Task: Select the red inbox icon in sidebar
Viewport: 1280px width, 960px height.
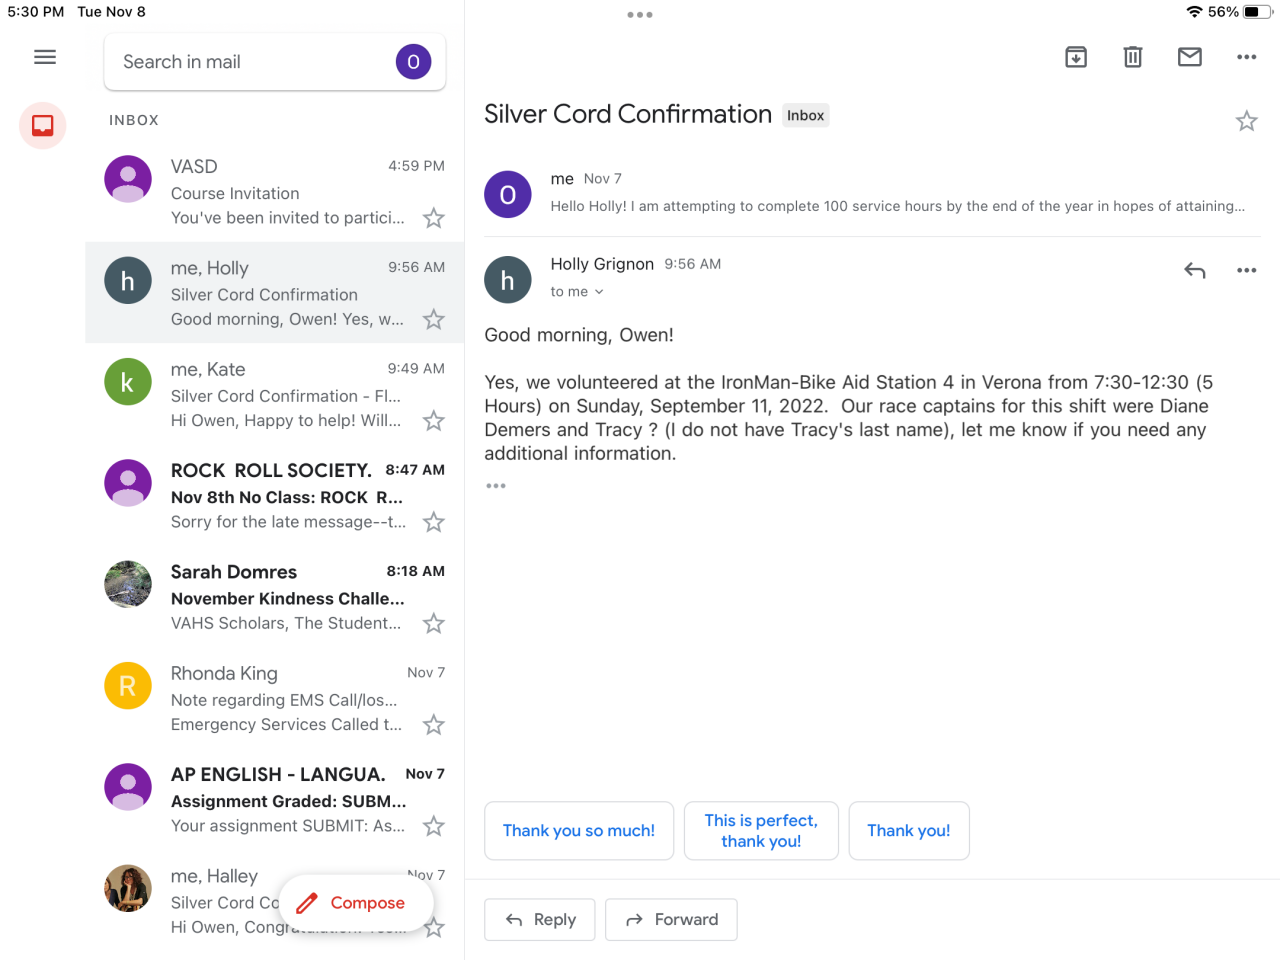Action: click(x=43, y=126)
